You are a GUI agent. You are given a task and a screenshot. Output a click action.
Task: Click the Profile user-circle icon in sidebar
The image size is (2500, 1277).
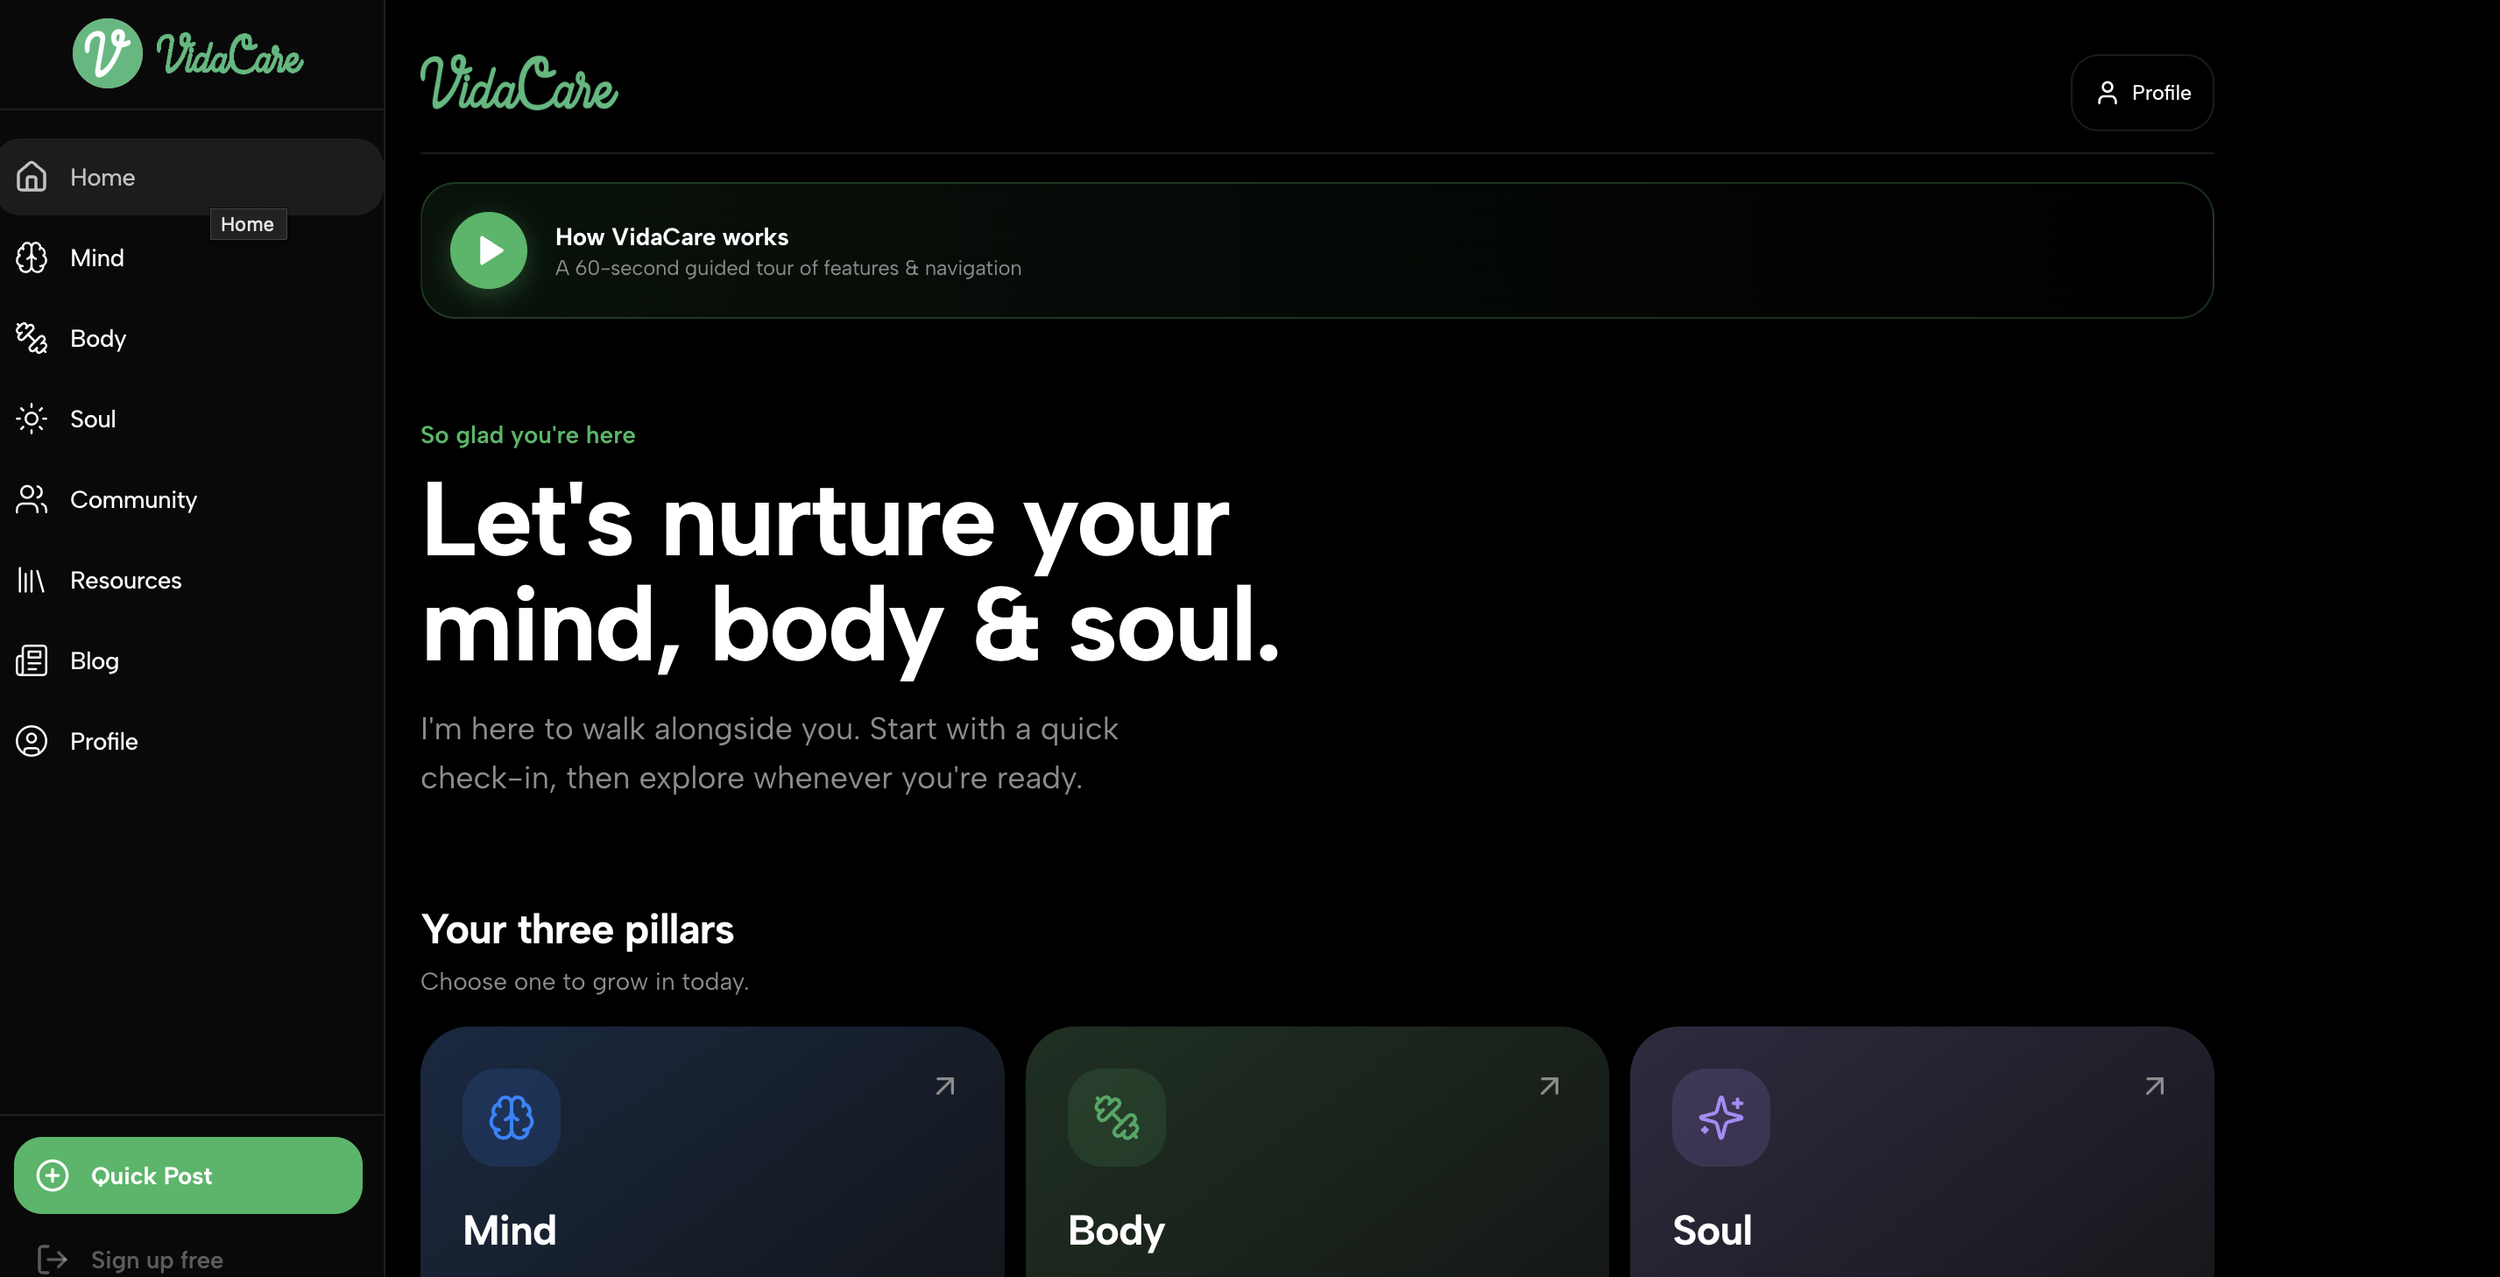(x=32, y=741)
